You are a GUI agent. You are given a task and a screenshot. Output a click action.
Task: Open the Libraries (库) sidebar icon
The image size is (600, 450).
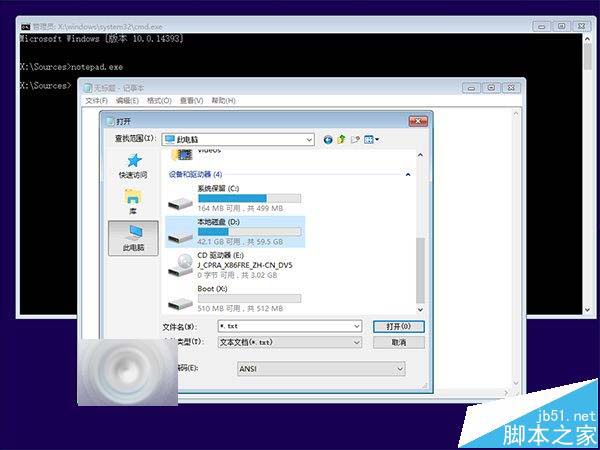[x=132, y=200]
